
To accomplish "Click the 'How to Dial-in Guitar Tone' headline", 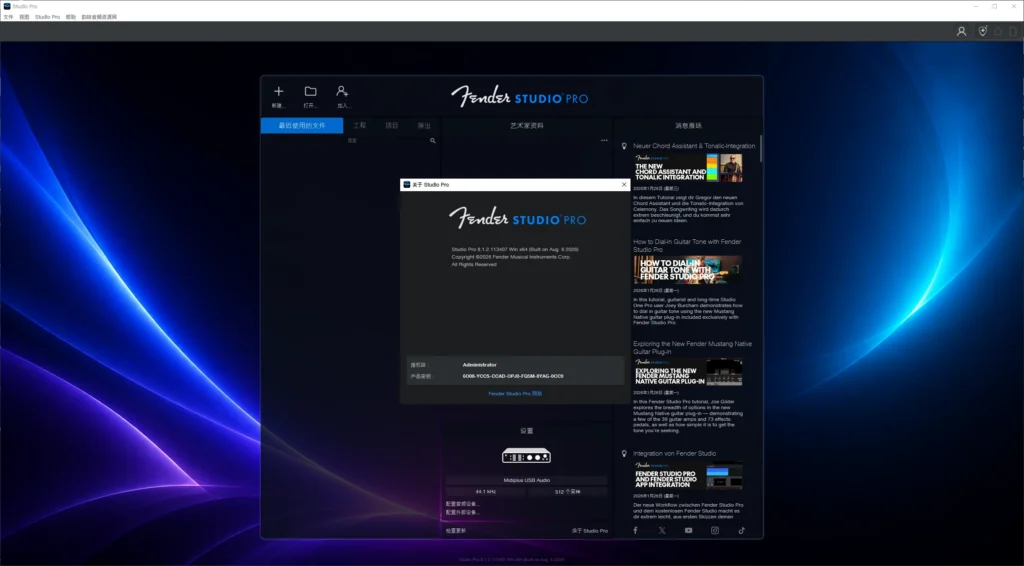I will click(x=687, y=245).
